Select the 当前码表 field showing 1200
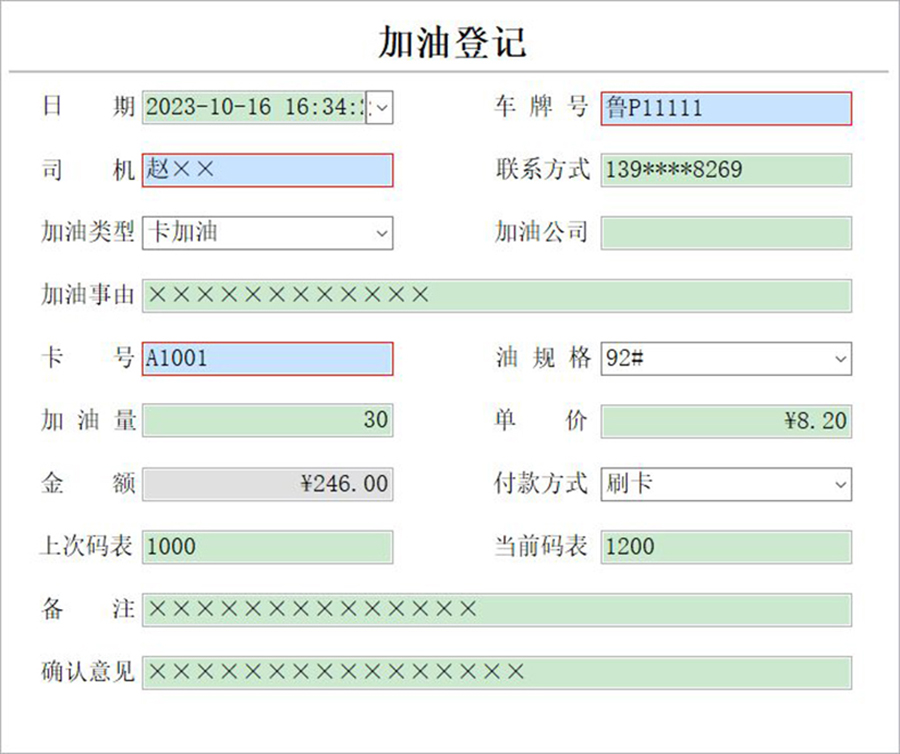Screen dimensions: 900x754 (725, 547)
